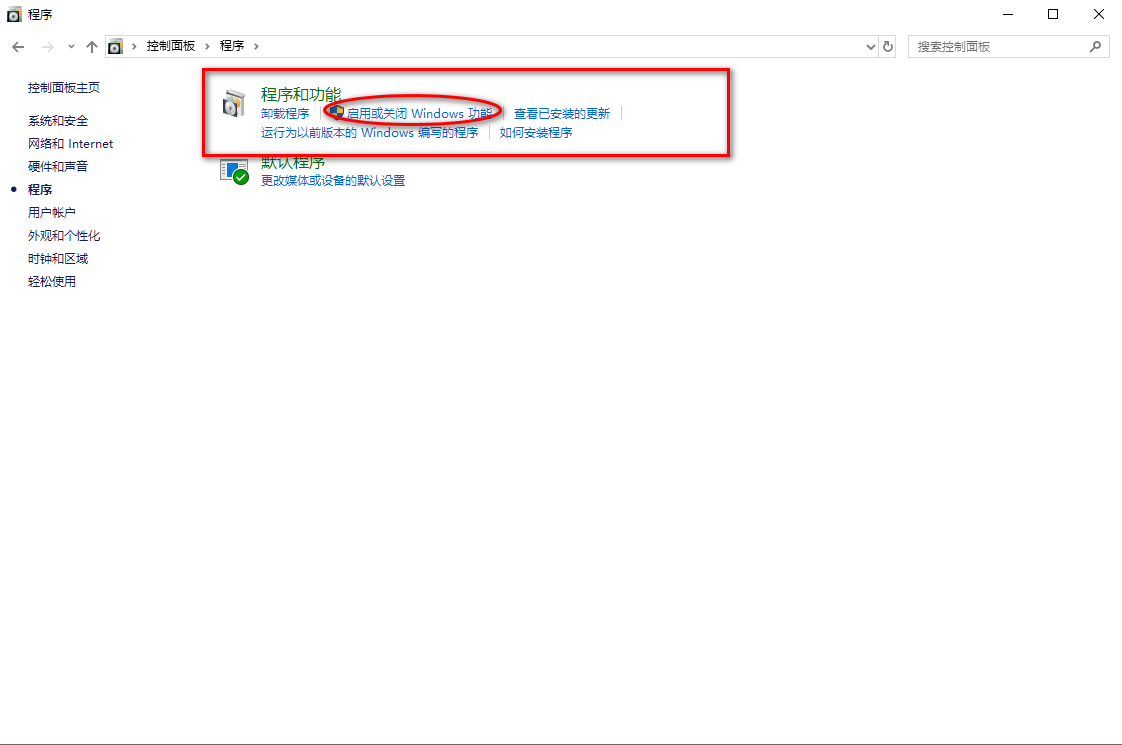Select 程序 breadcrumb item

pos(232,46)
